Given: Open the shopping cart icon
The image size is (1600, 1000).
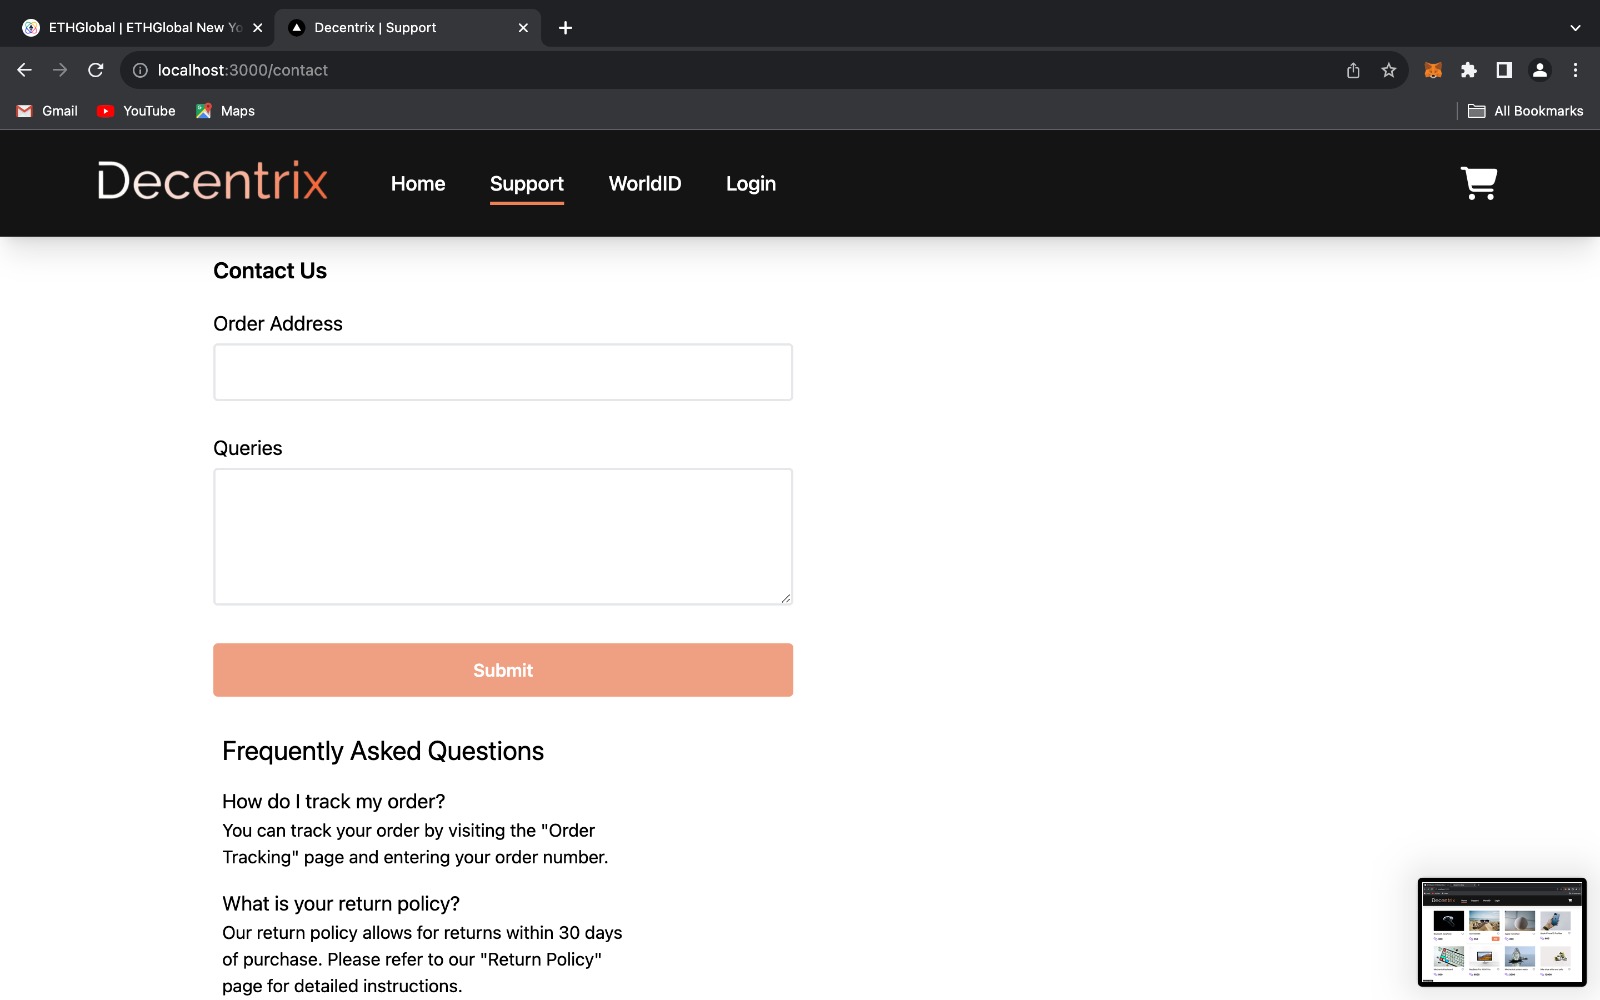Looking at the screenshot, I should [x=1479, y=183].
